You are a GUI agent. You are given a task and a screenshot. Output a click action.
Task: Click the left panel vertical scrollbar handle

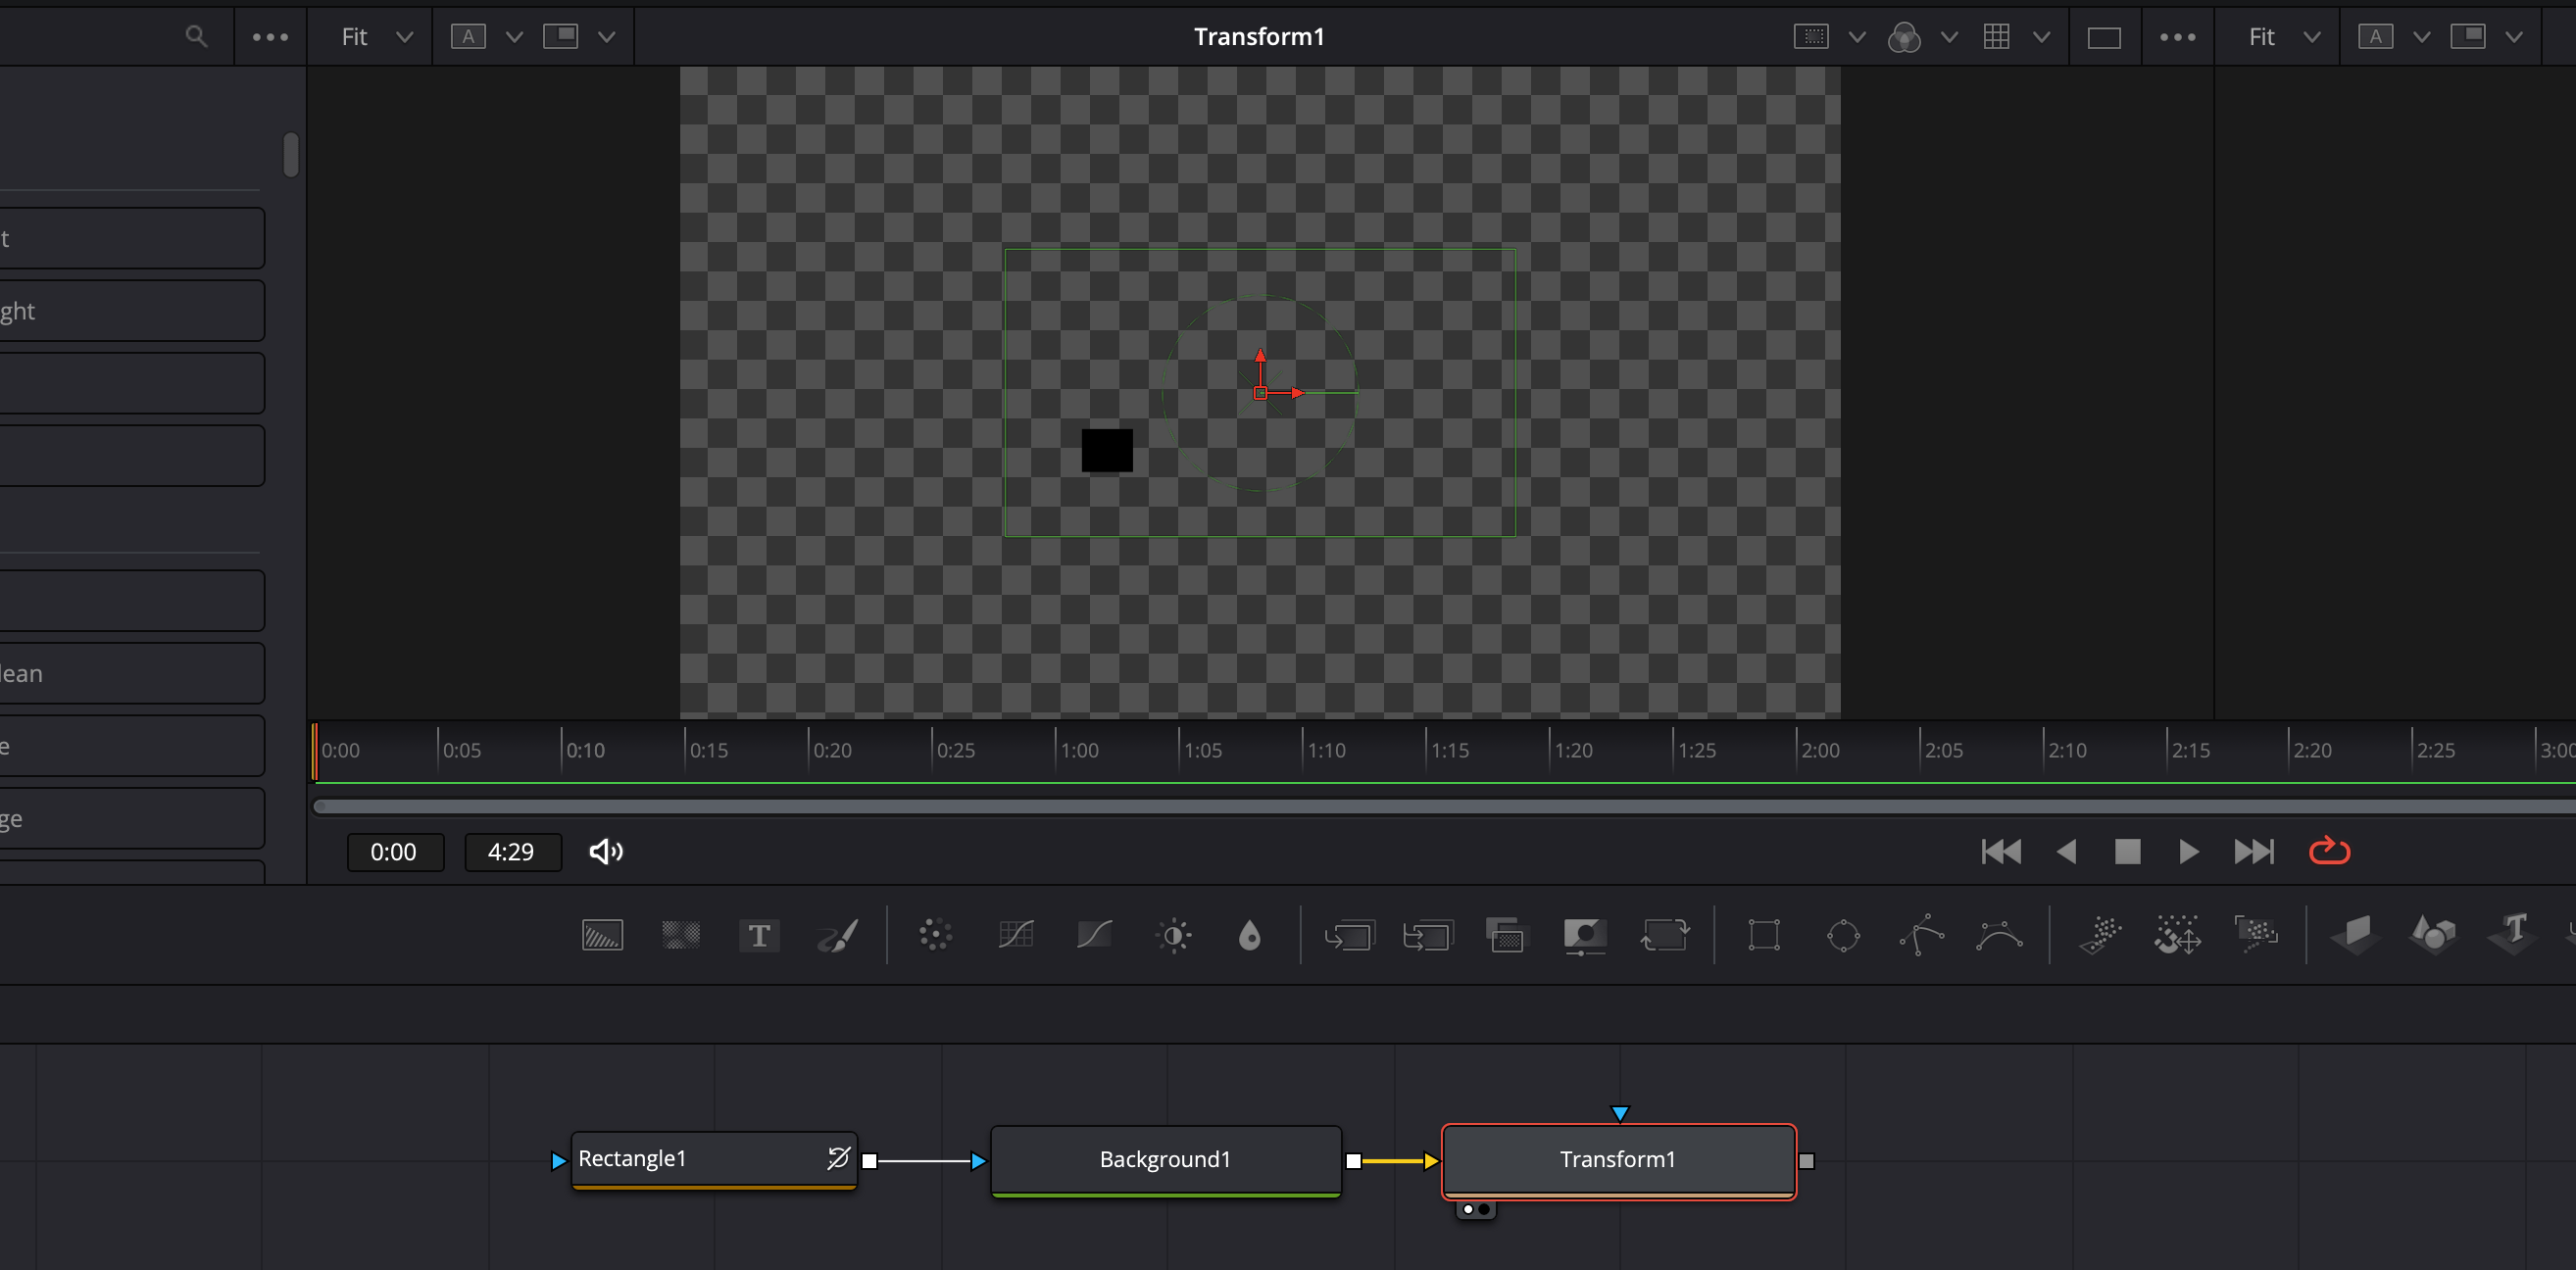[291, 155]
